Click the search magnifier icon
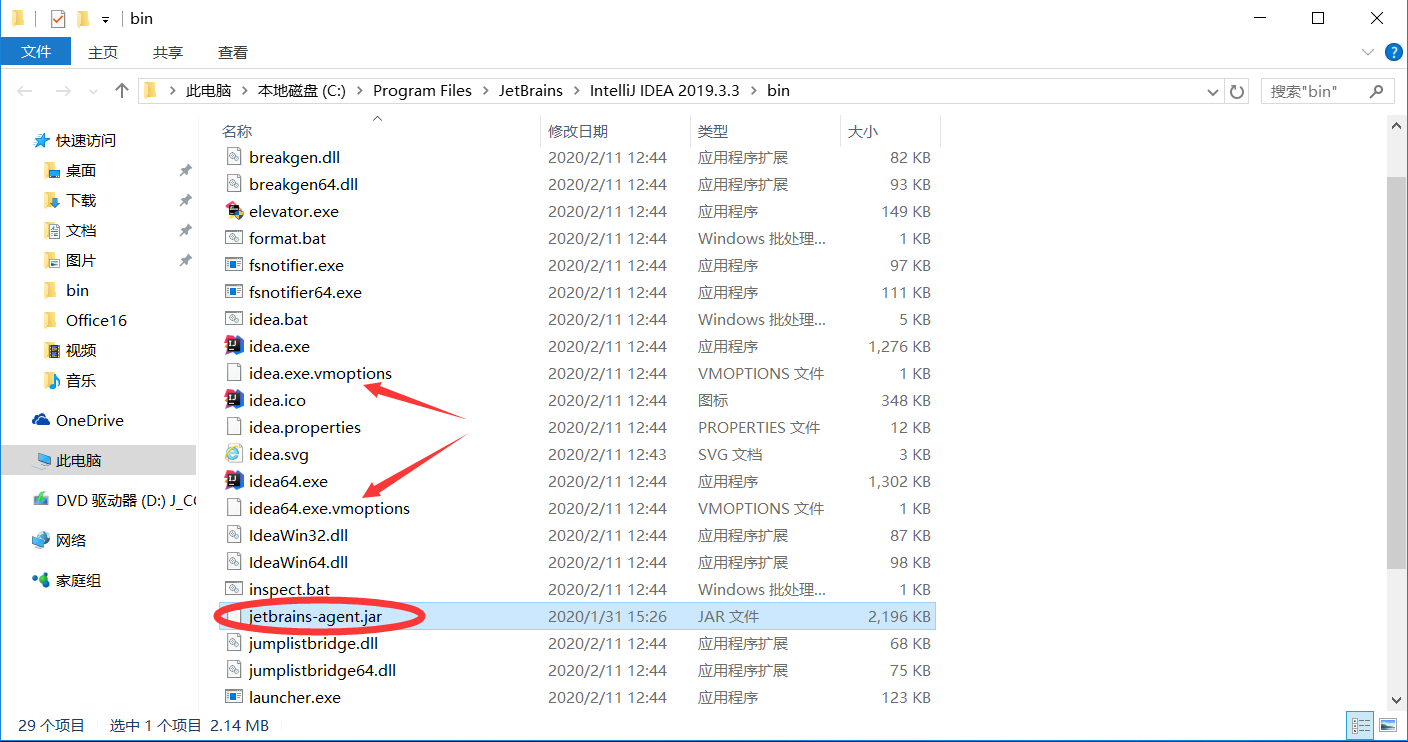 [1376, 91]
